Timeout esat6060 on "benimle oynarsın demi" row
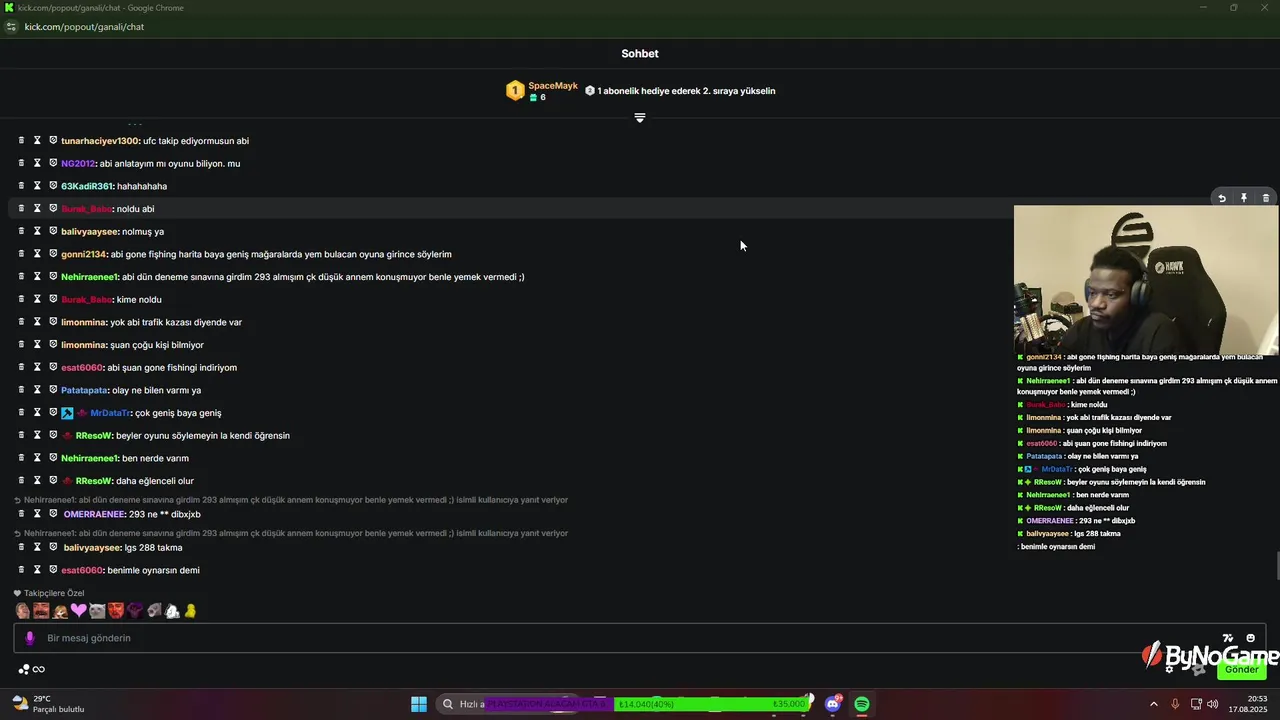Image resolution: width=1280 pixels, height=720 pixels. [37, 570]
